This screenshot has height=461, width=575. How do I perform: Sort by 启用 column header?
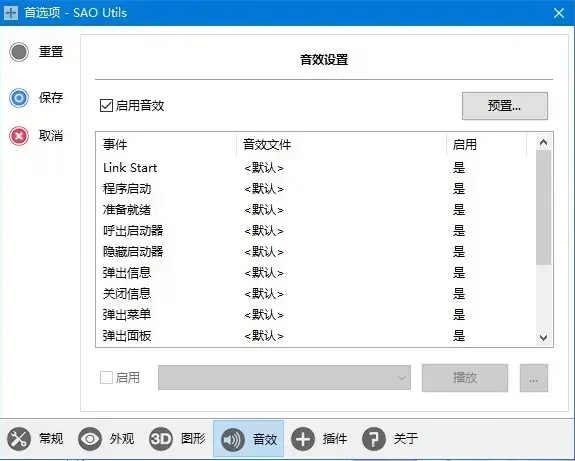click(x=487, y=144)
